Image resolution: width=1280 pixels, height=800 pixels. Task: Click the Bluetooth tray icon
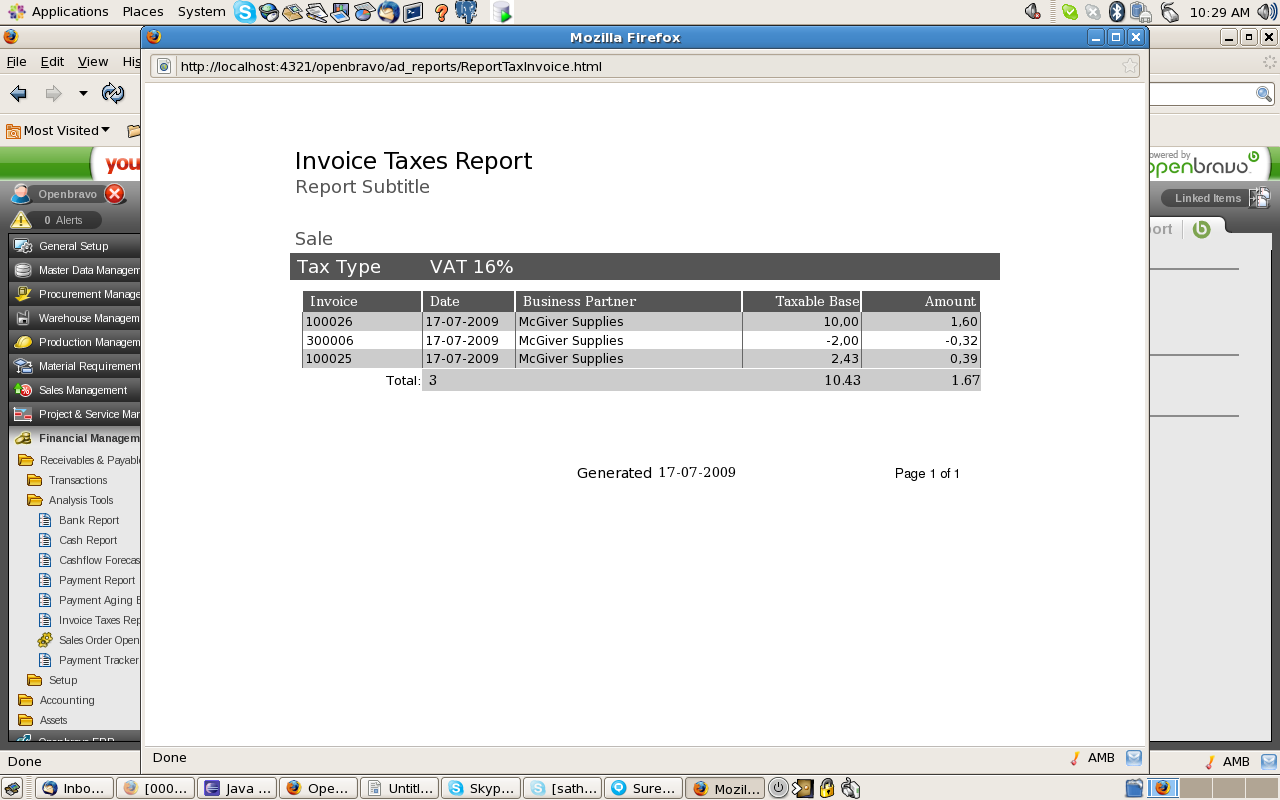(x=1117, y=12)
